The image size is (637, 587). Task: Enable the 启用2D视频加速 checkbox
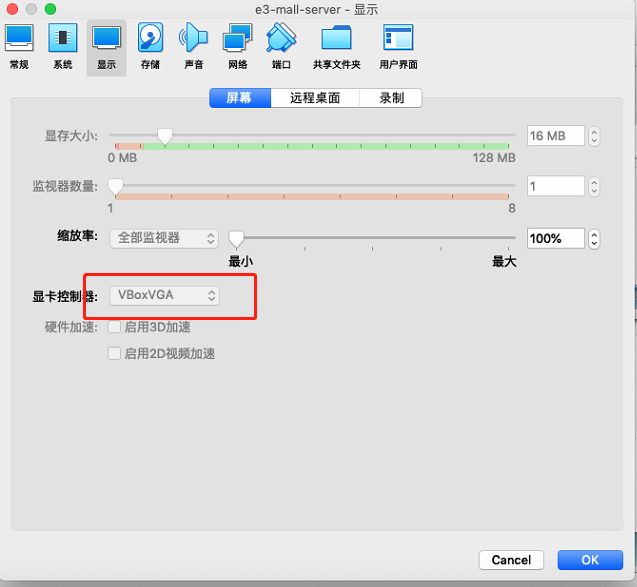[114, 353]
